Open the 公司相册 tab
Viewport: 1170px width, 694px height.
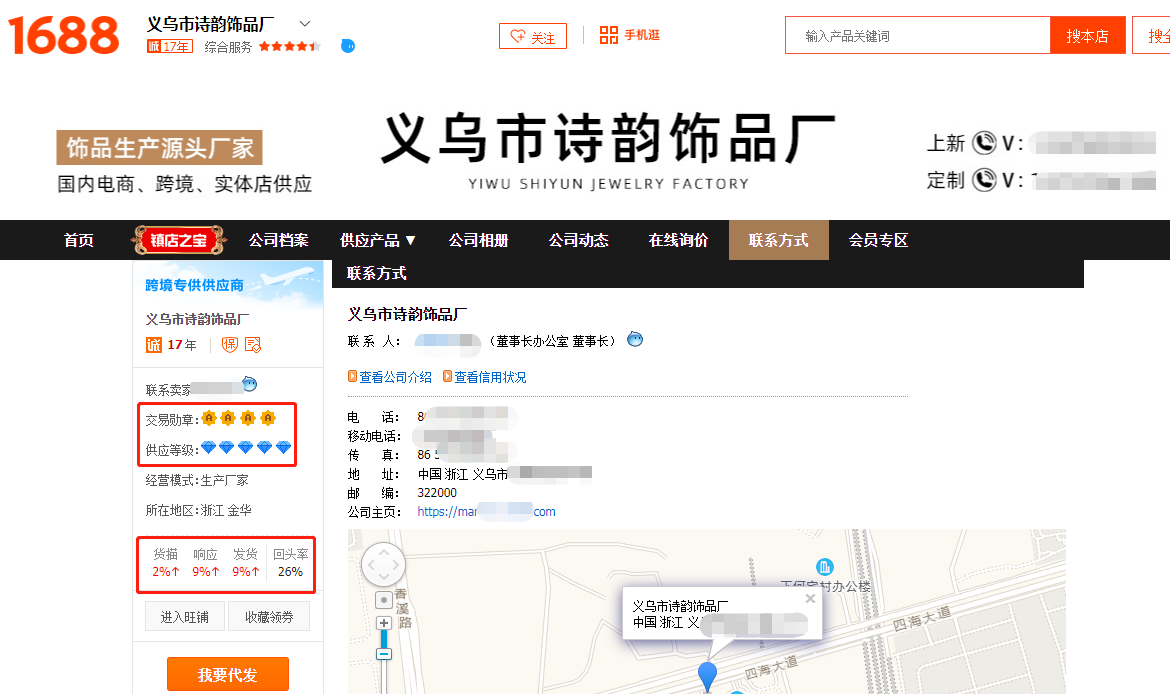tap(478, 240)
